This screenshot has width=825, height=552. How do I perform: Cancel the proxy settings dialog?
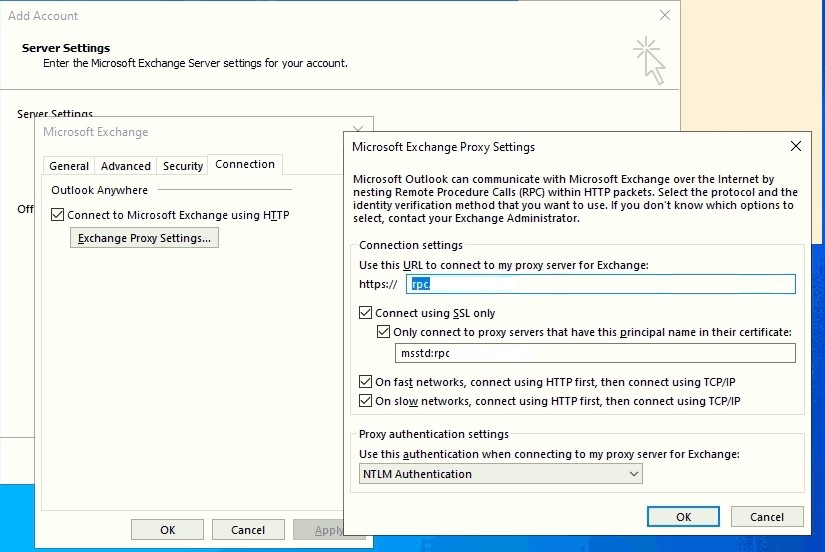[767, 517]
